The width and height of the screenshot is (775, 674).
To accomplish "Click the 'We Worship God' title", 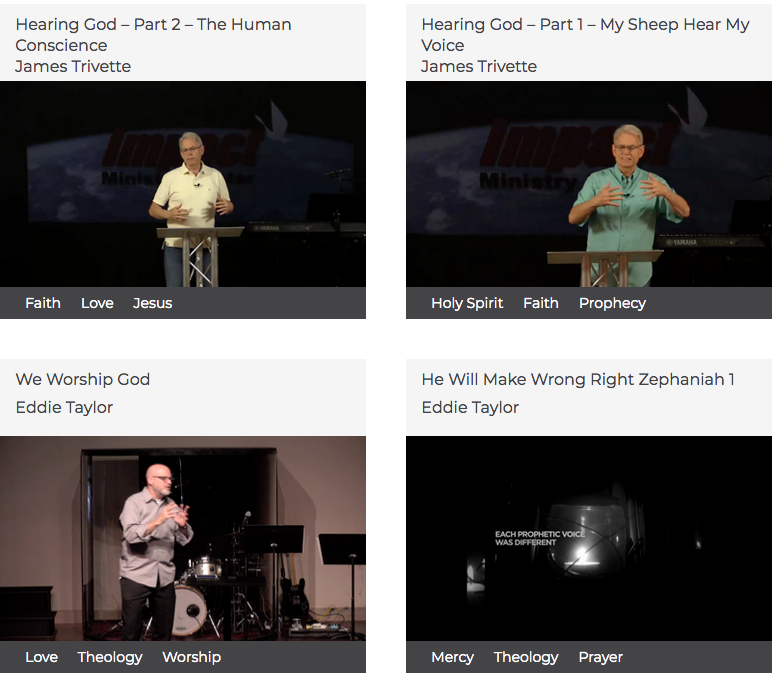I will [83, 379].
